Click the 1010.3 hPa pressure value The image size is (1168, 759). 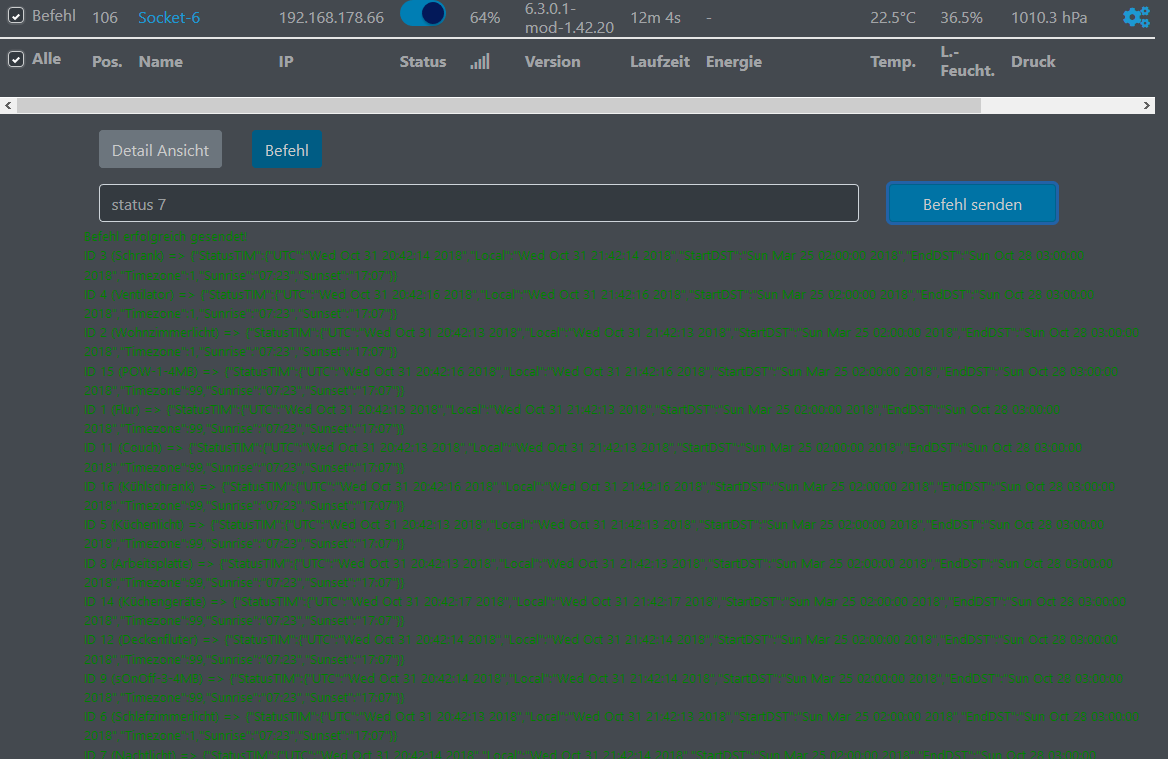[x=1049, y=17]
